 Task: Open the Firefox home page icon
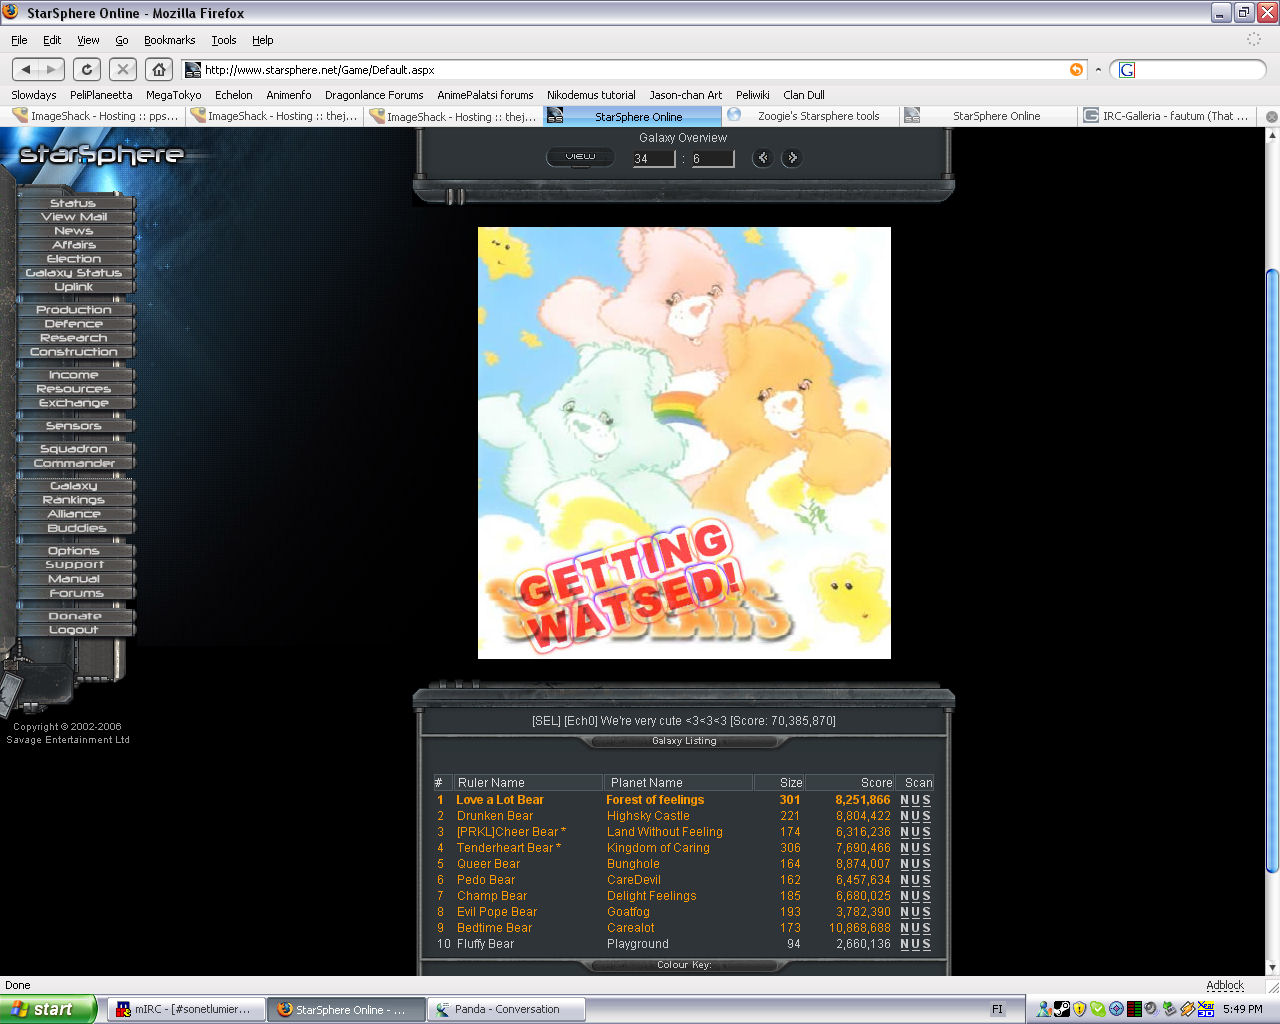pos(159,69)
